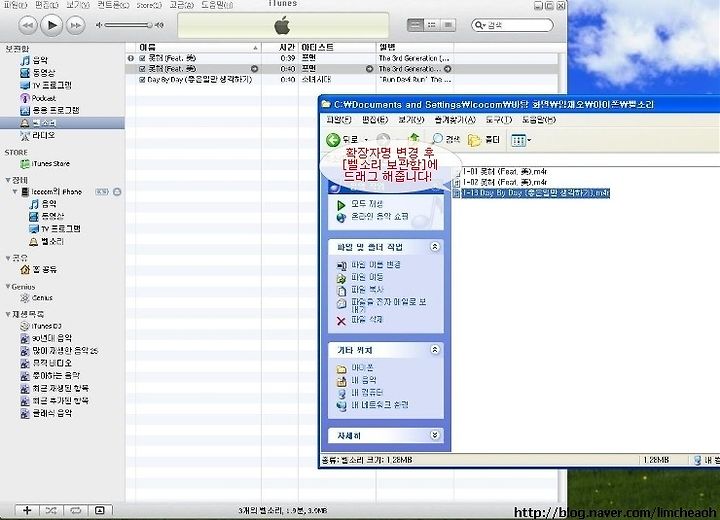Expand 자세히 panel
Screen dimensions: 720x520
[434, 435]
